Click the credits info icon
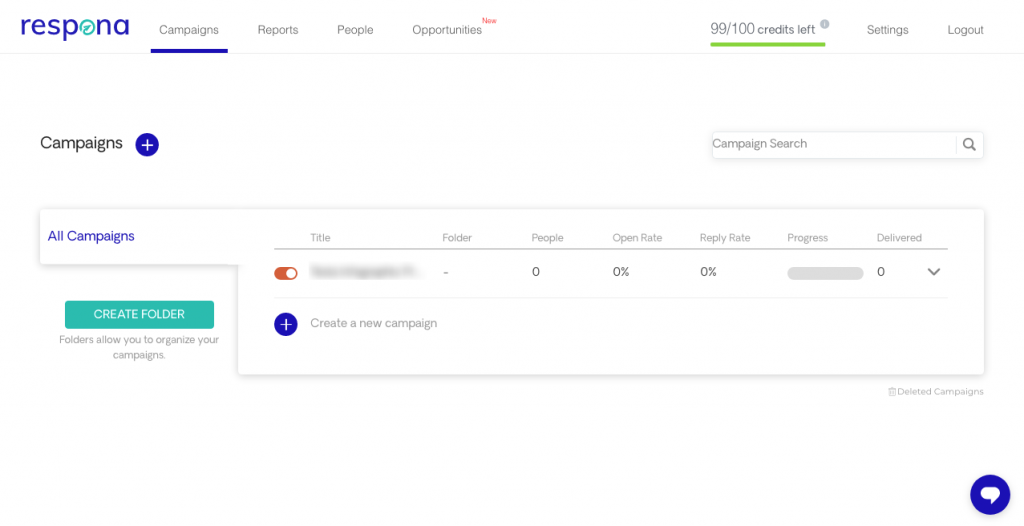This screenshot has height=526, width=1024. (825, 25)
